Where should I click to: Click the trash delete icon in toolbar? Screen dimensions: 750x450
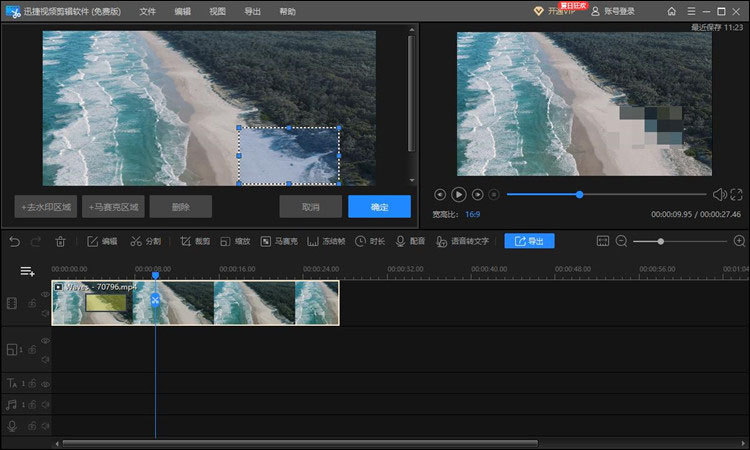(x=60, y=241)
